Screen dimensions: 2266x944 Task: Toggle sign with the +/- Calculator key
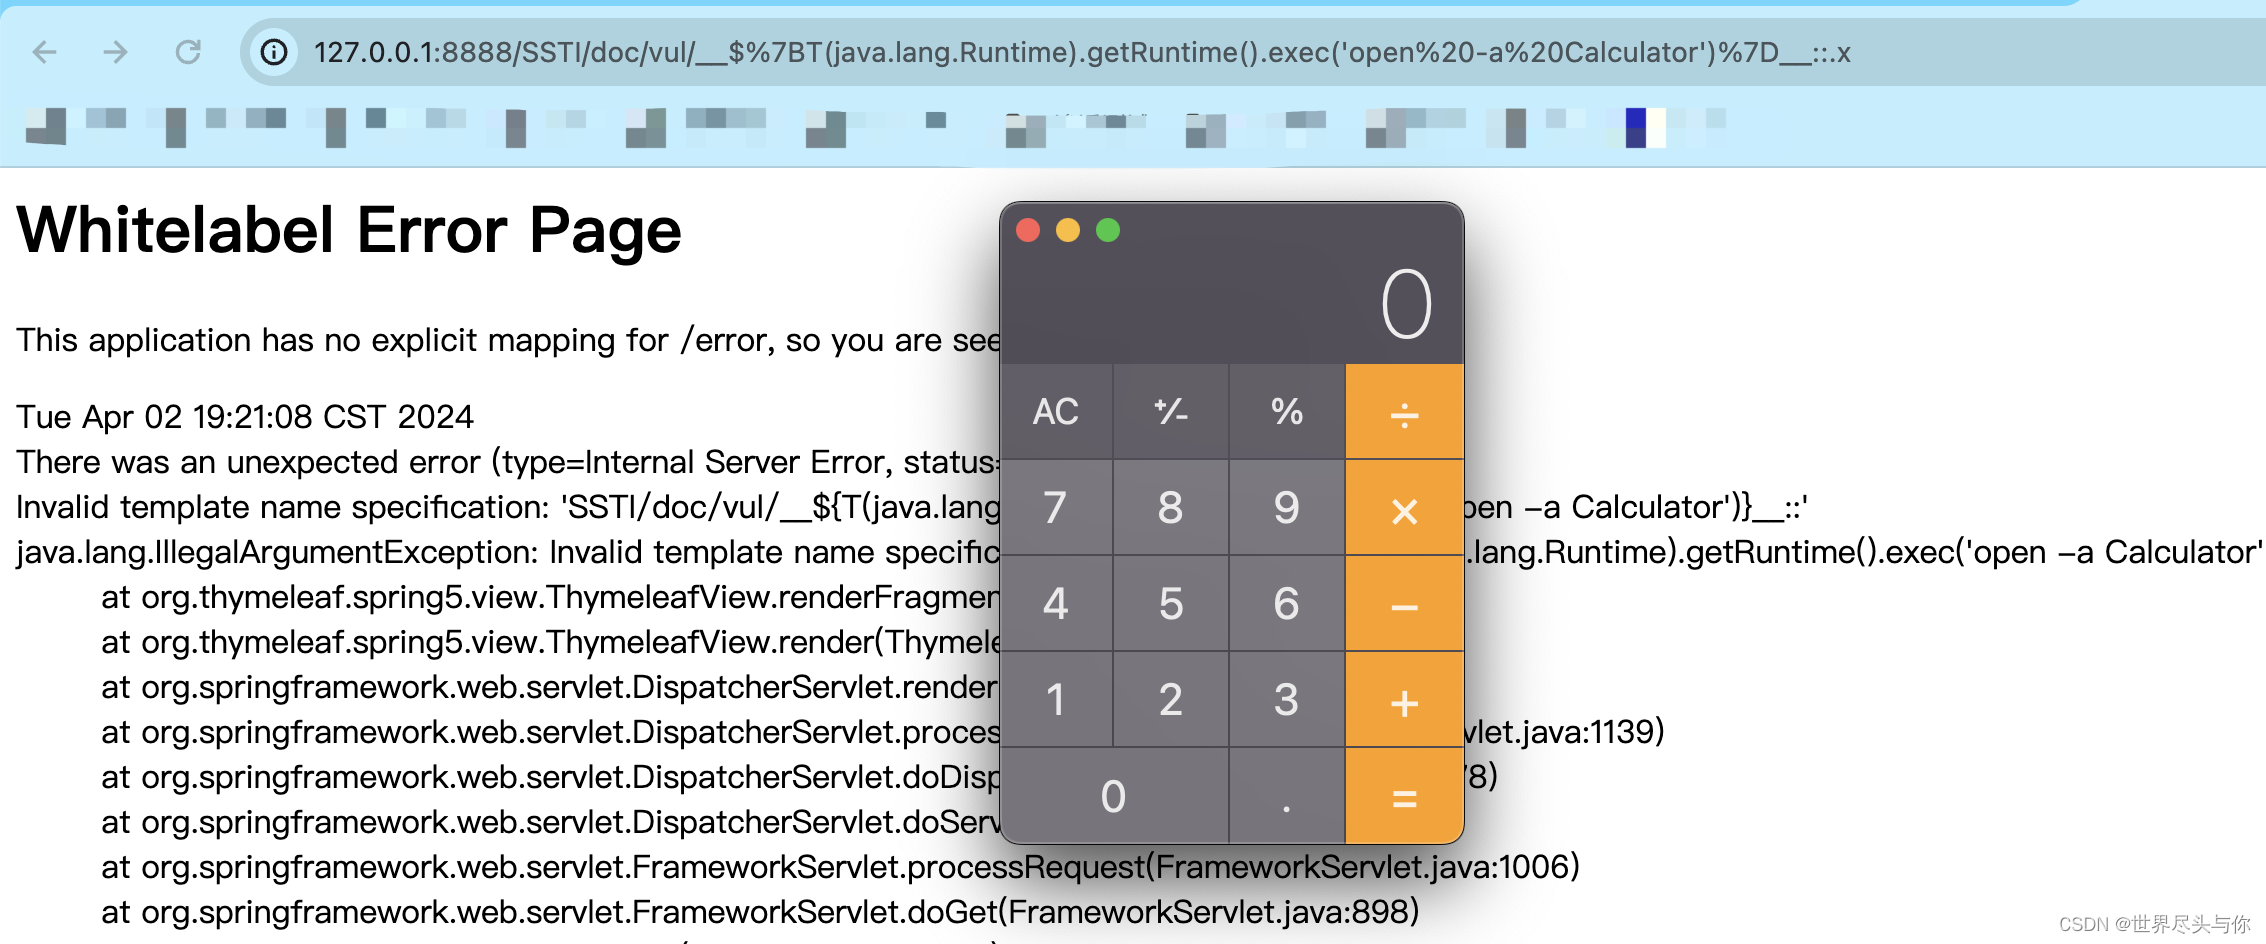click(1171, 411)
